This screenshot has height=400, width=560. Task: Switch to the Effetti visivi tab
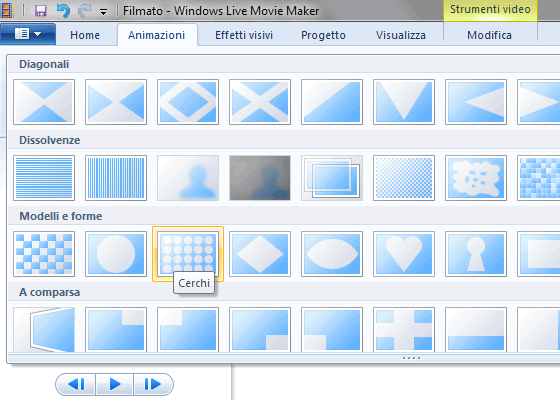tap(244, 35)
